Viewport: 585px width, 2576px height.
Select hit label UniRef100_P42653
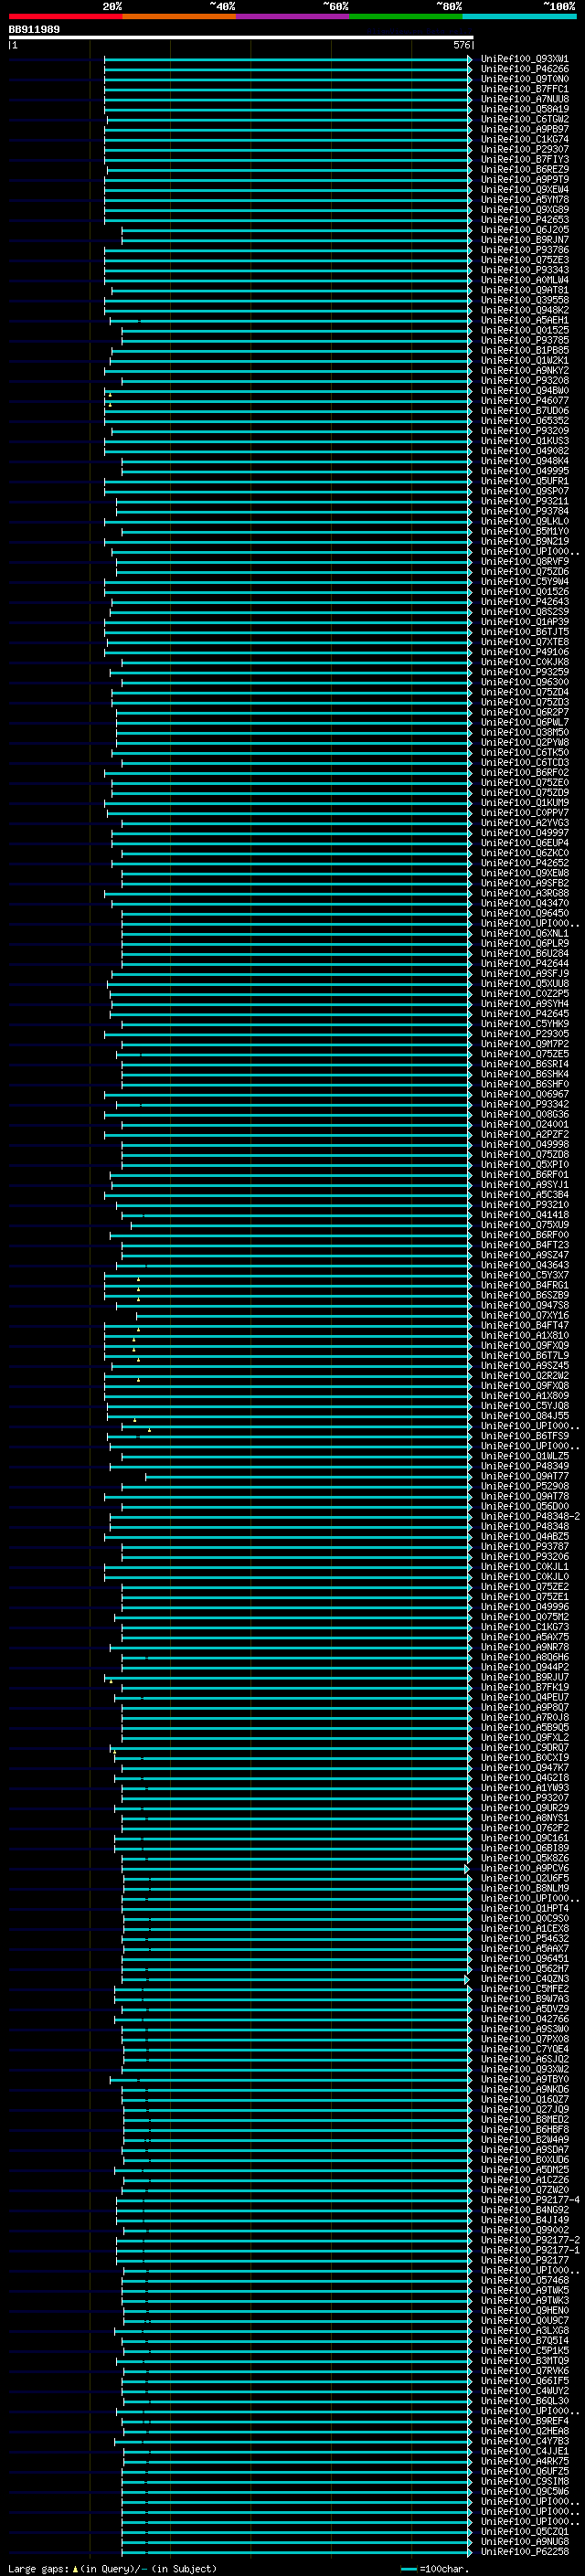tap(525, 220)
